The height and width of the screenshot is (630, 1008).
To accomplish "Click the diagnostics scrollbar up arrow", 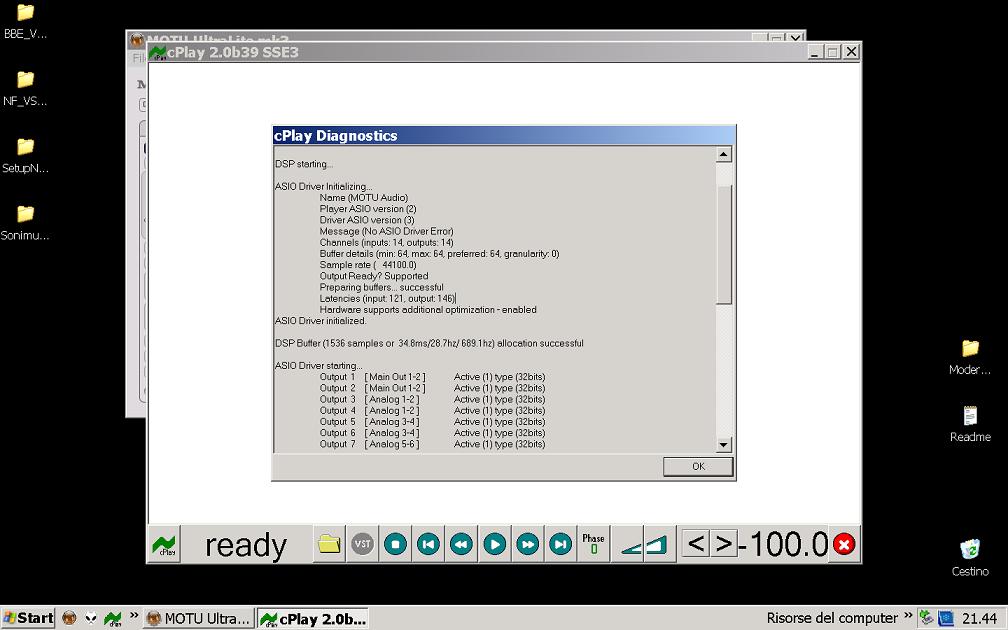I will pos(724,154).
